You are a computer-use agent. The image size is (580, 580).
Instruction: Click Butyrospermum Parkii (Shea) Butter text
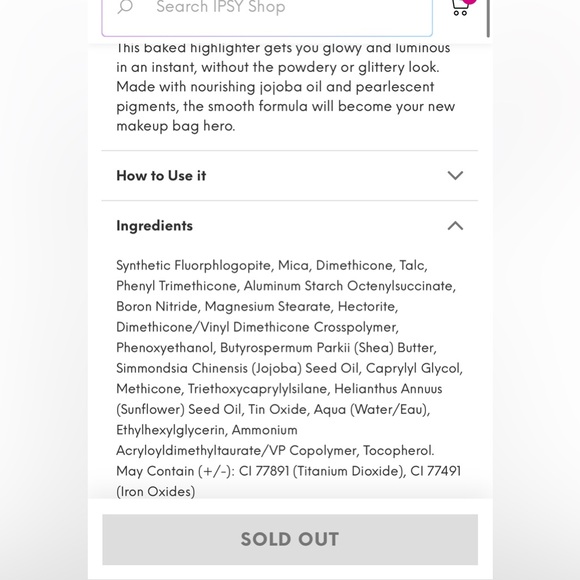tap(328, 348)
